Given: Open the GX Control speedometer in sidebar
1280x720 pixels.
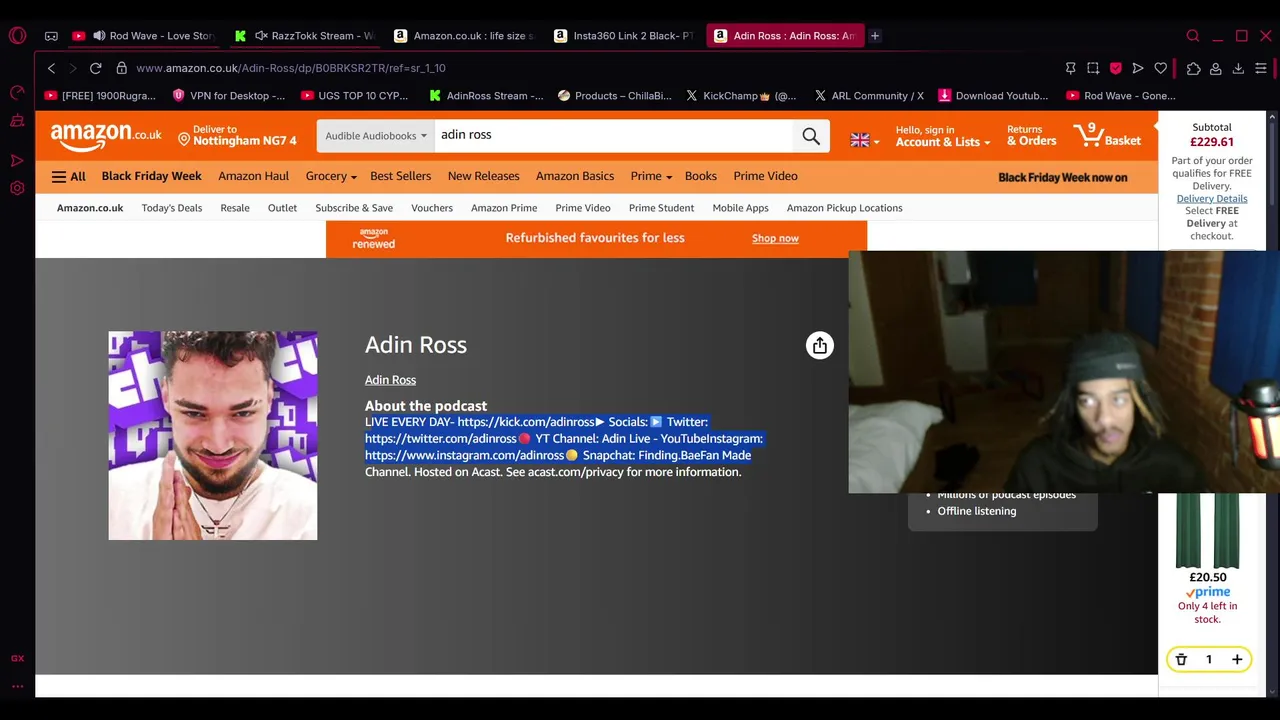Looking at the screenshot, I should (17, 92).
